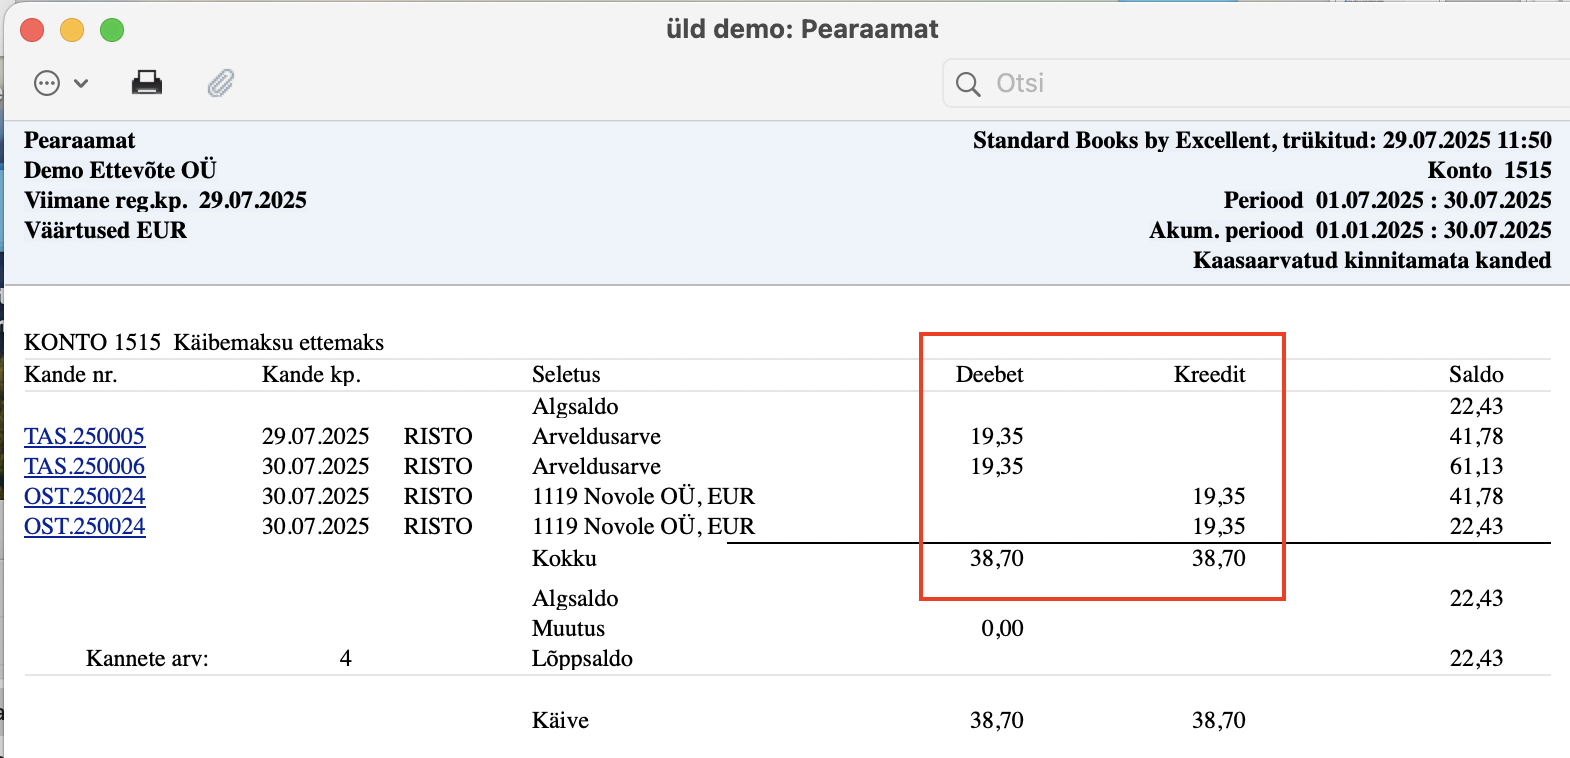This screenshot has height=758, width=1570.
Task: Select the 'Kande nr.' column header
Action: (71, 374)
